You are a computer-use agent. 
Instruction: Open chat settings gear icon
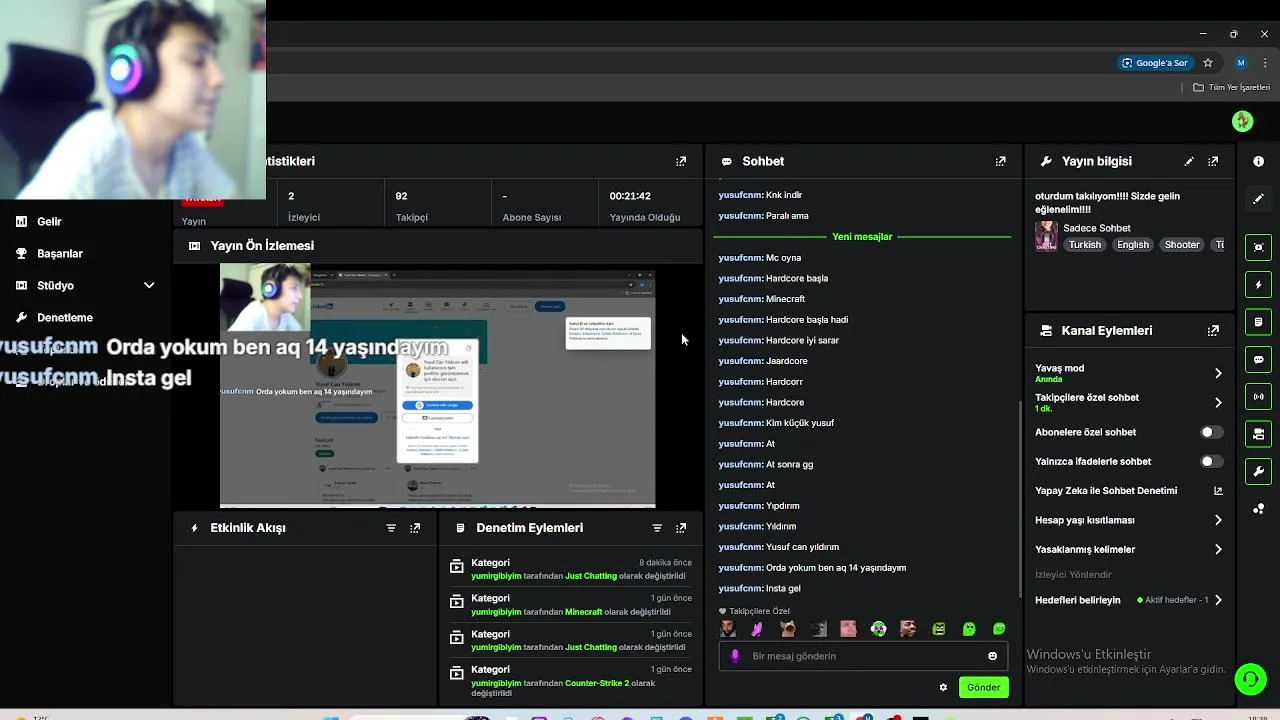[x=943, y=687]
